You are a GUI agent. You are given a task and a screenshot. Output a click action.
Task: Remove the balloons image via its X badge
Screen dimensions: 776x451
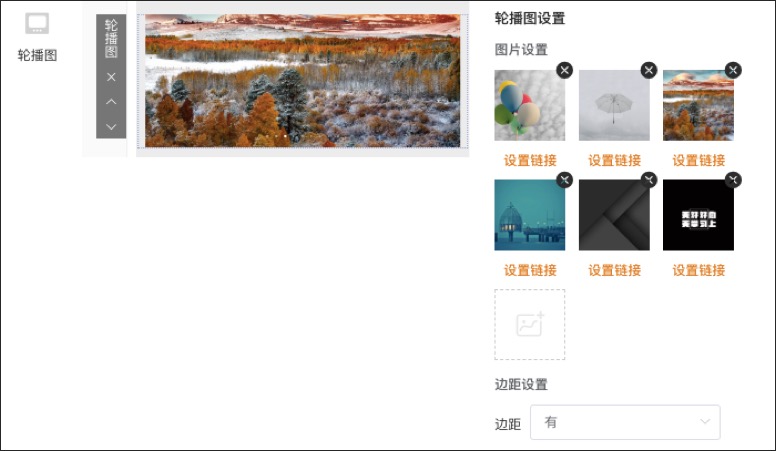coord(564,70)
